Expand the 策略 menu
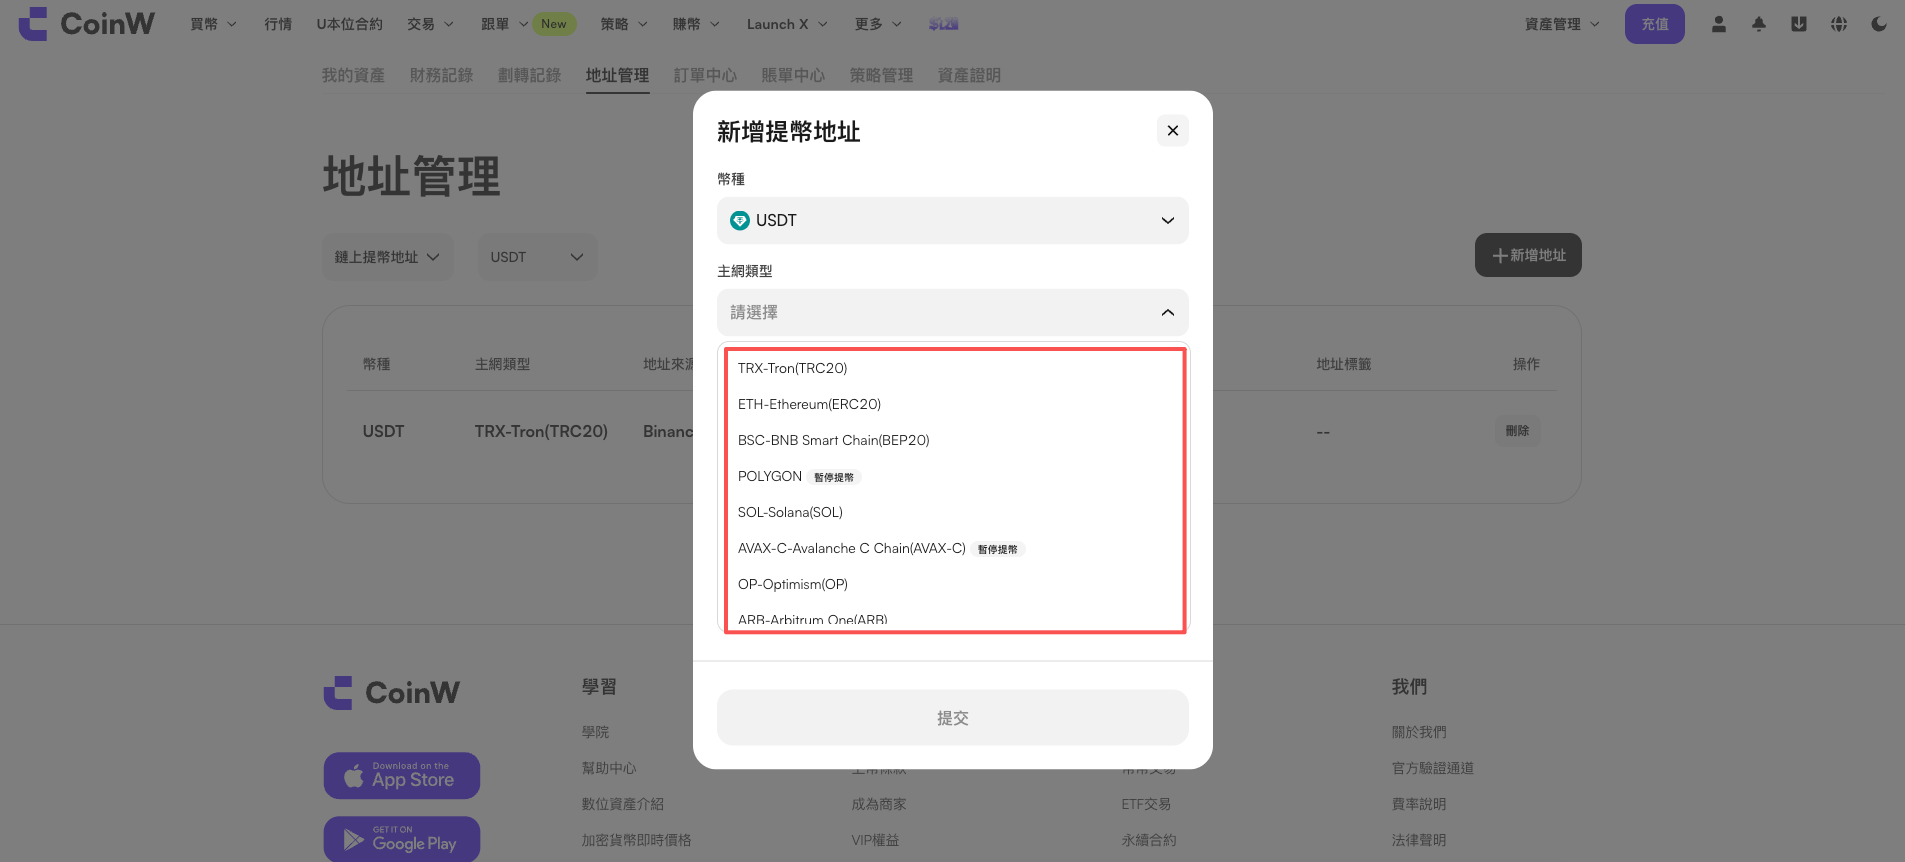This screenshot has width=1905, height=862. tap(624, 24)
